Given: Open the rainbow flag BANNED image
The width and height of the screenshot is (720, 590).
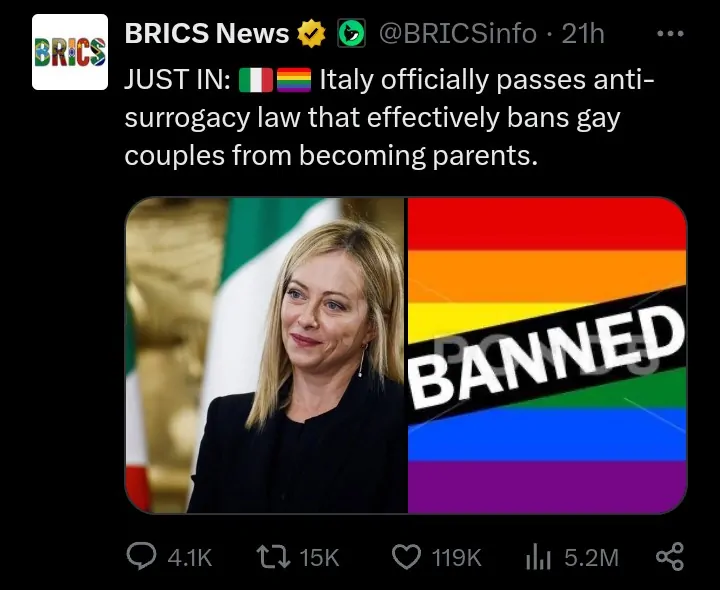Looking at the screenshot, I should pos(547,355).
